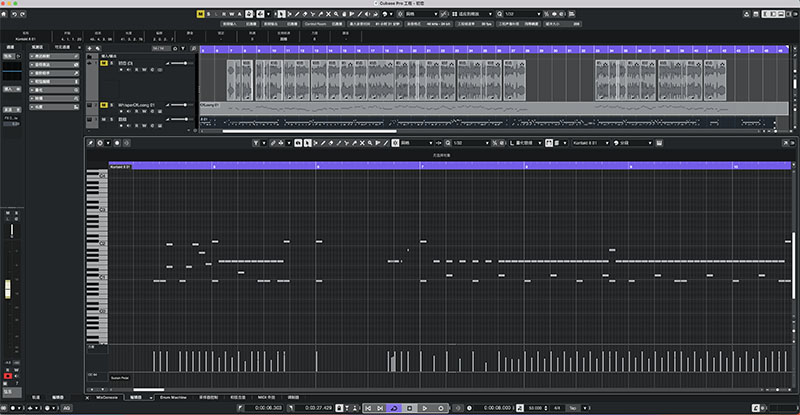Open the project quantize 1/32 dropdown
The image size is (800, 415).
[x=522, y=14]
